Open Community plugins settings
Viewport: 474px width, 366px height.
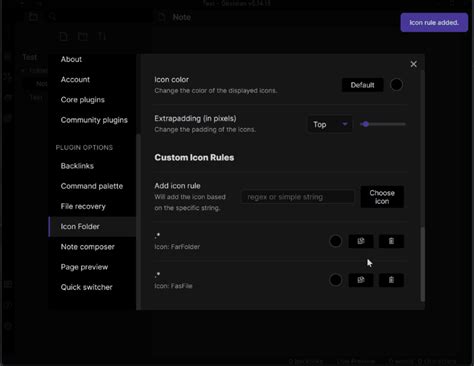point(94,120)
